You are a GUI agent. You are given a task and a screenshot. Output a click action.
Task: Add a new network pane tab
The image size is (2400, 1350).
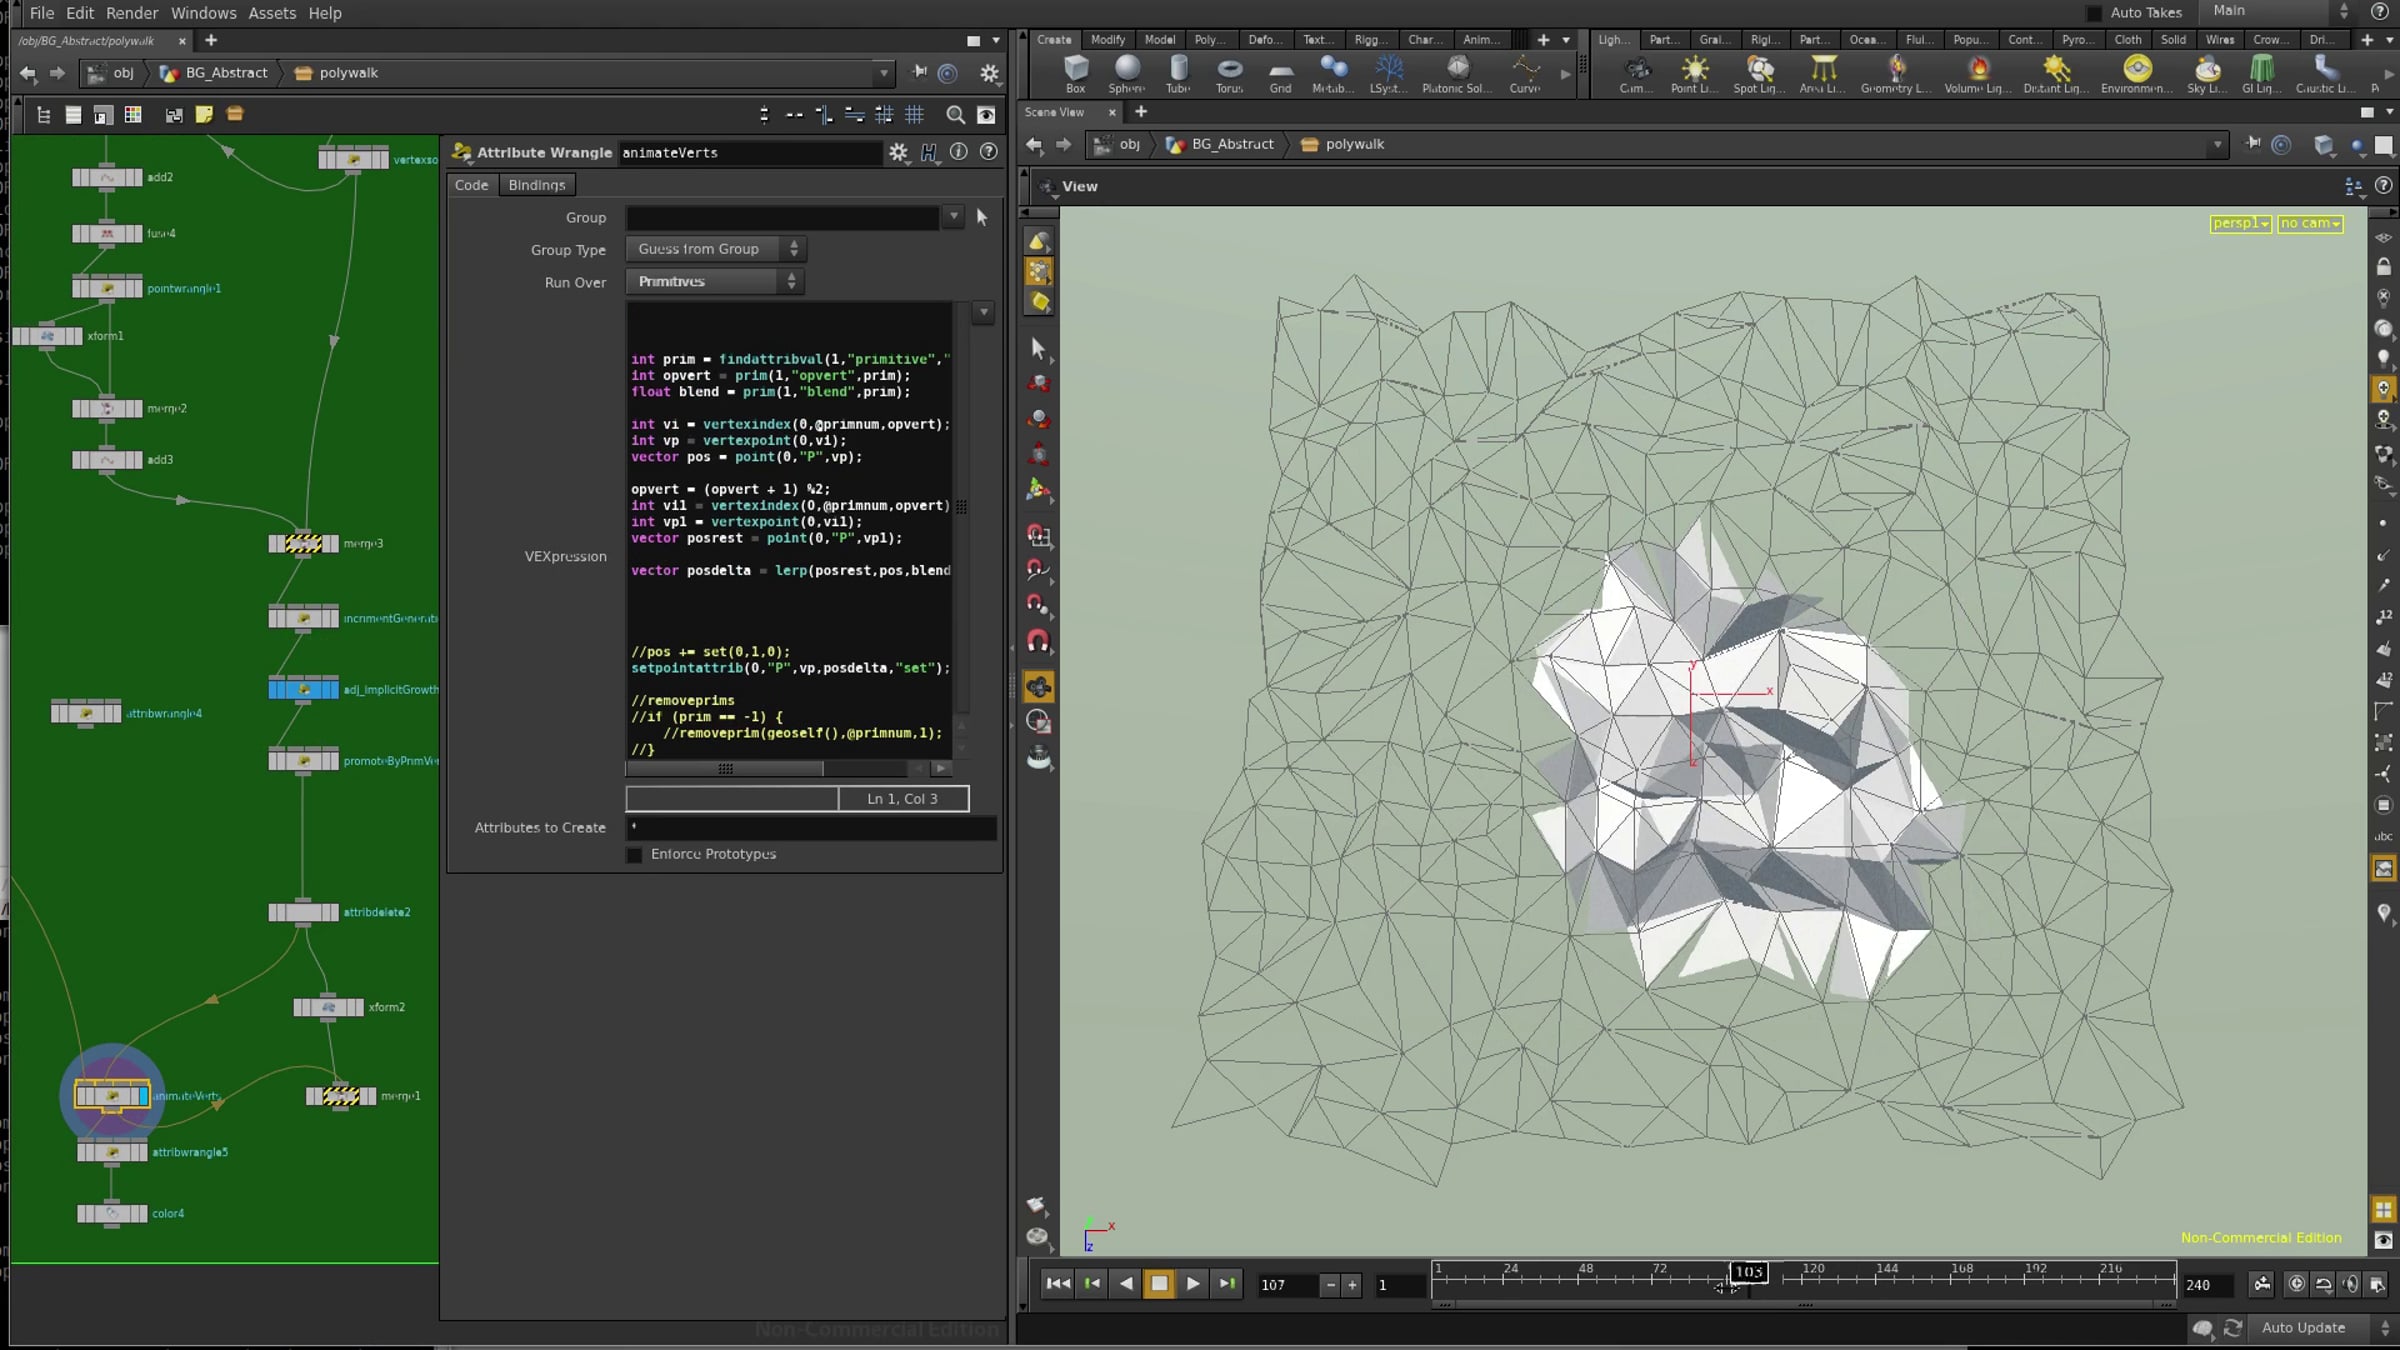(x=211, y=41)
